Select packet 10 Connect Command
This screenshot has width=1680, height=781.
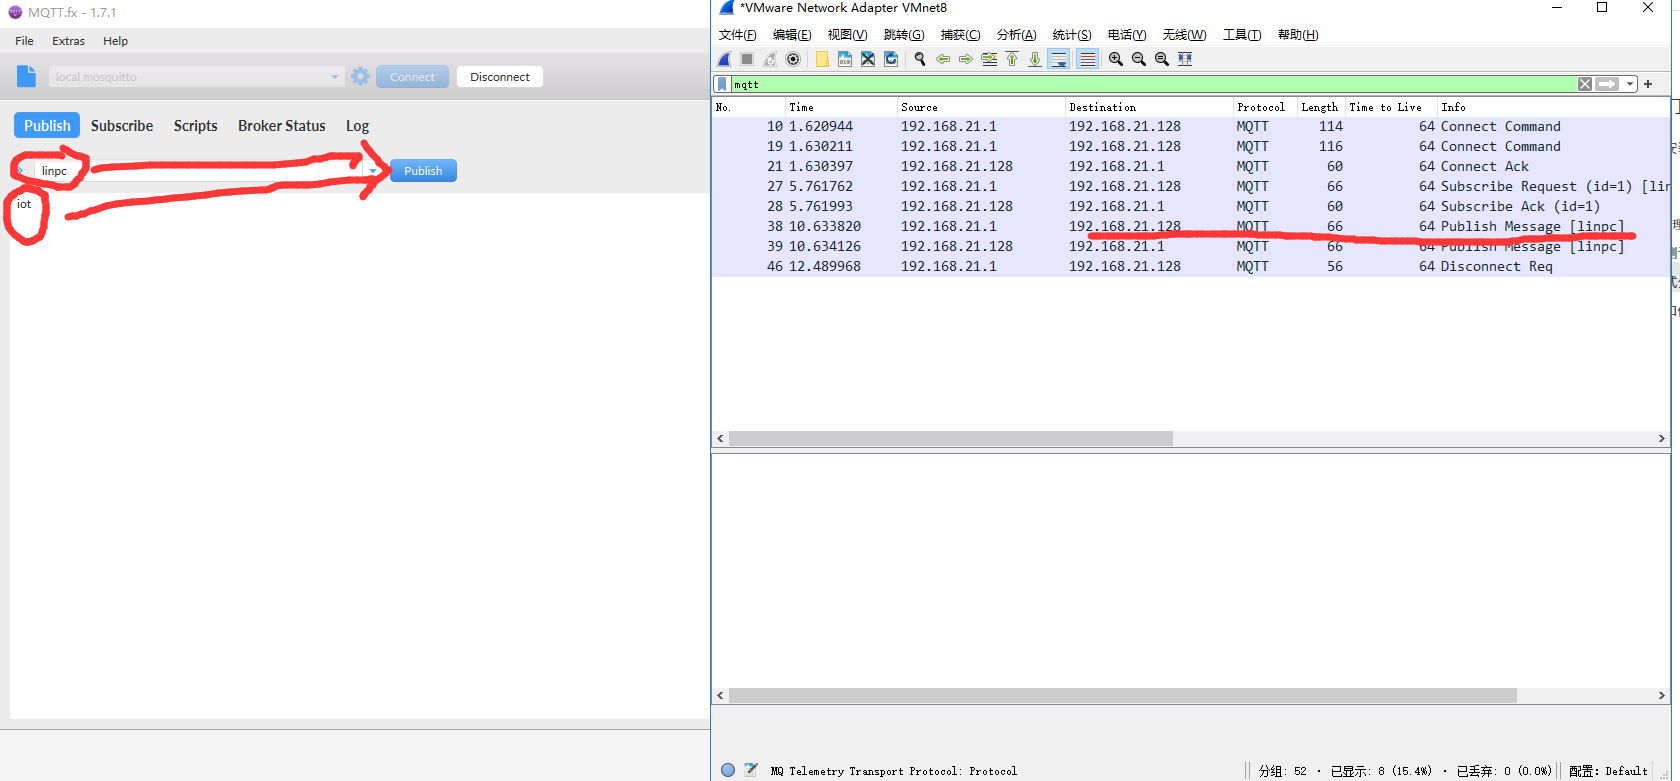pos(1191,126)
